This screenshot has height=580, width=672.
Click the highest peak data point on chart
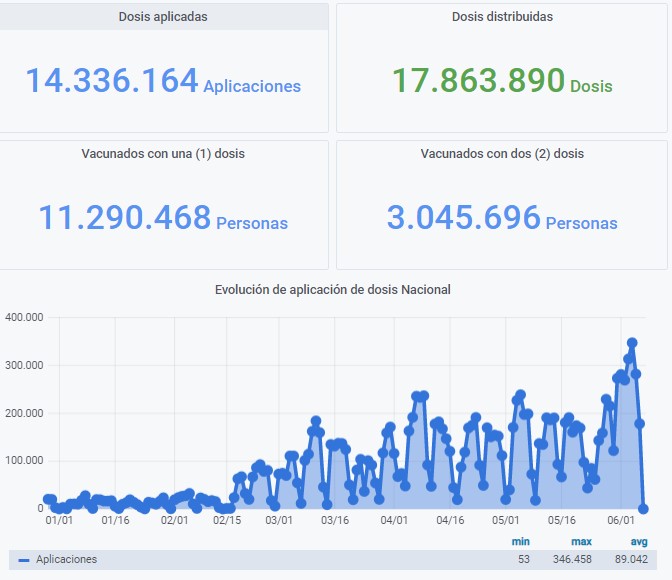pyautogui.click(x=632, y=343)
